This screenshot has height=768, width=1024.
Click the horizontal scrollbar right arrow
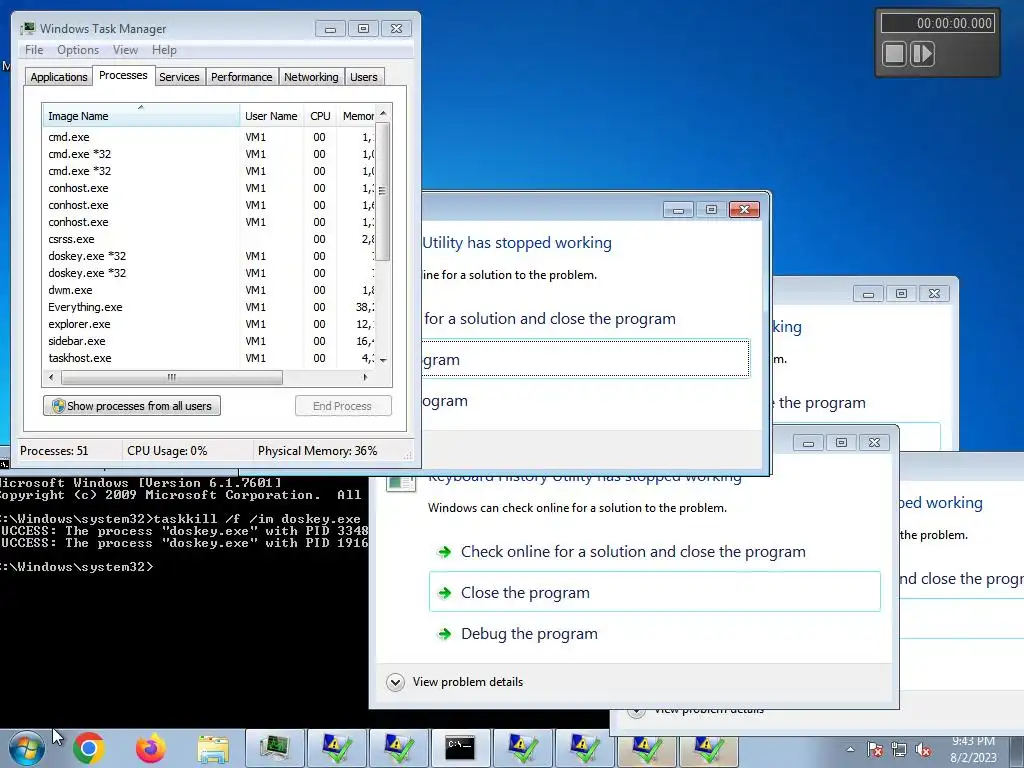point(365,377)
